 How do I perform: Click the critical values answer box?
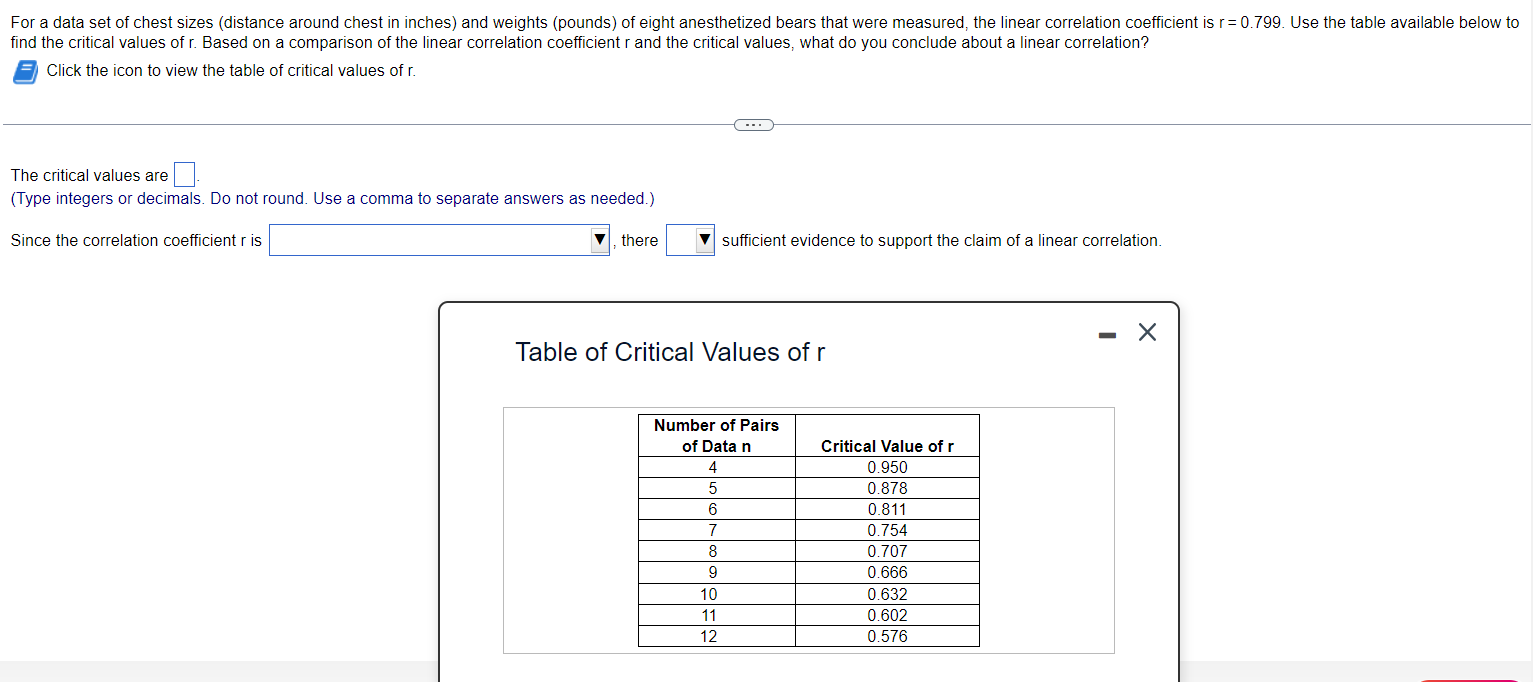pos(184,174)
